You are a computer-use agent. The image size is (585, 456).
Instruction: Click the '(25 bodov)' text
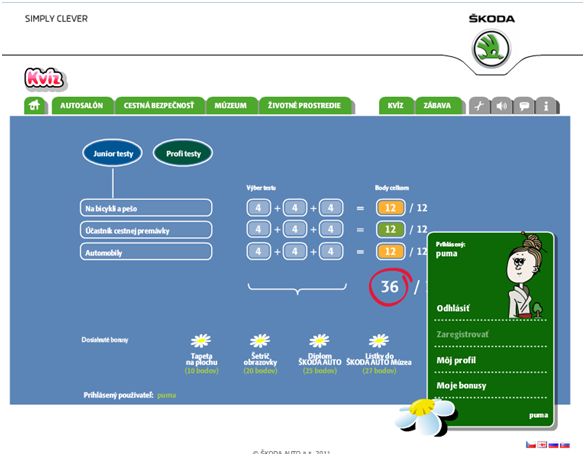pyautogui.click(x=320, y=371)
